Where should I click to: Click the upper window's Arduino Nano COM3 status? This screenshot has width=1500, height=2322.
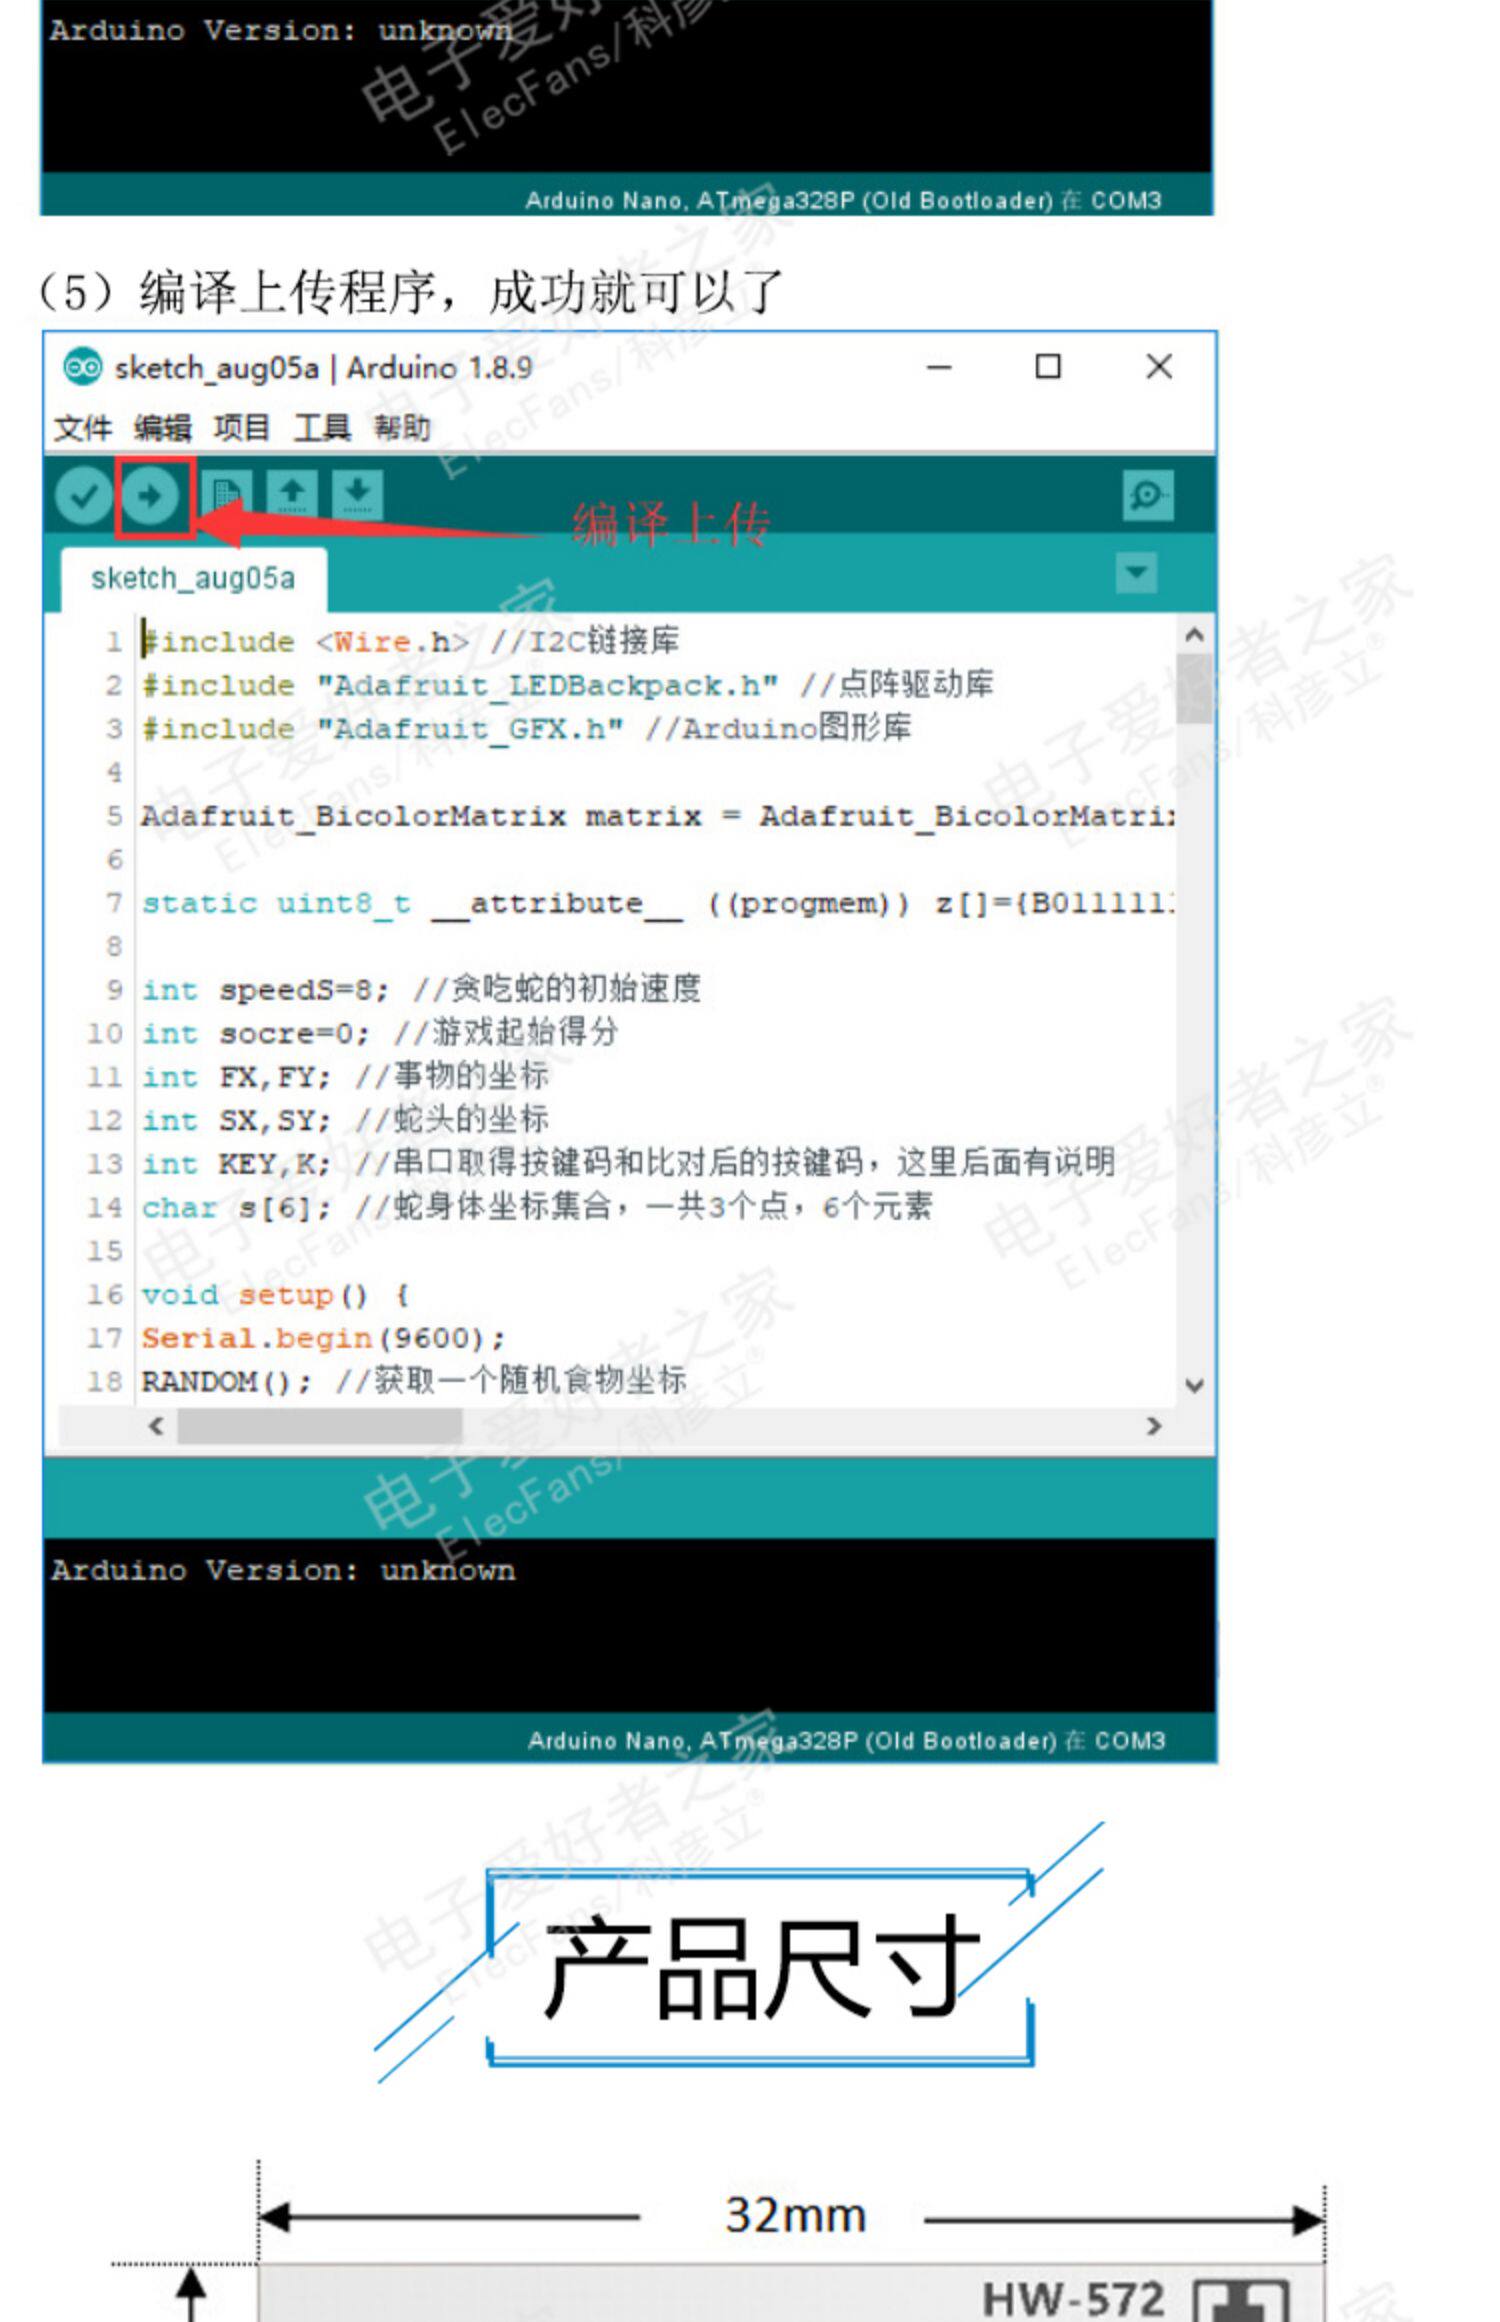(x=843, y=201)
